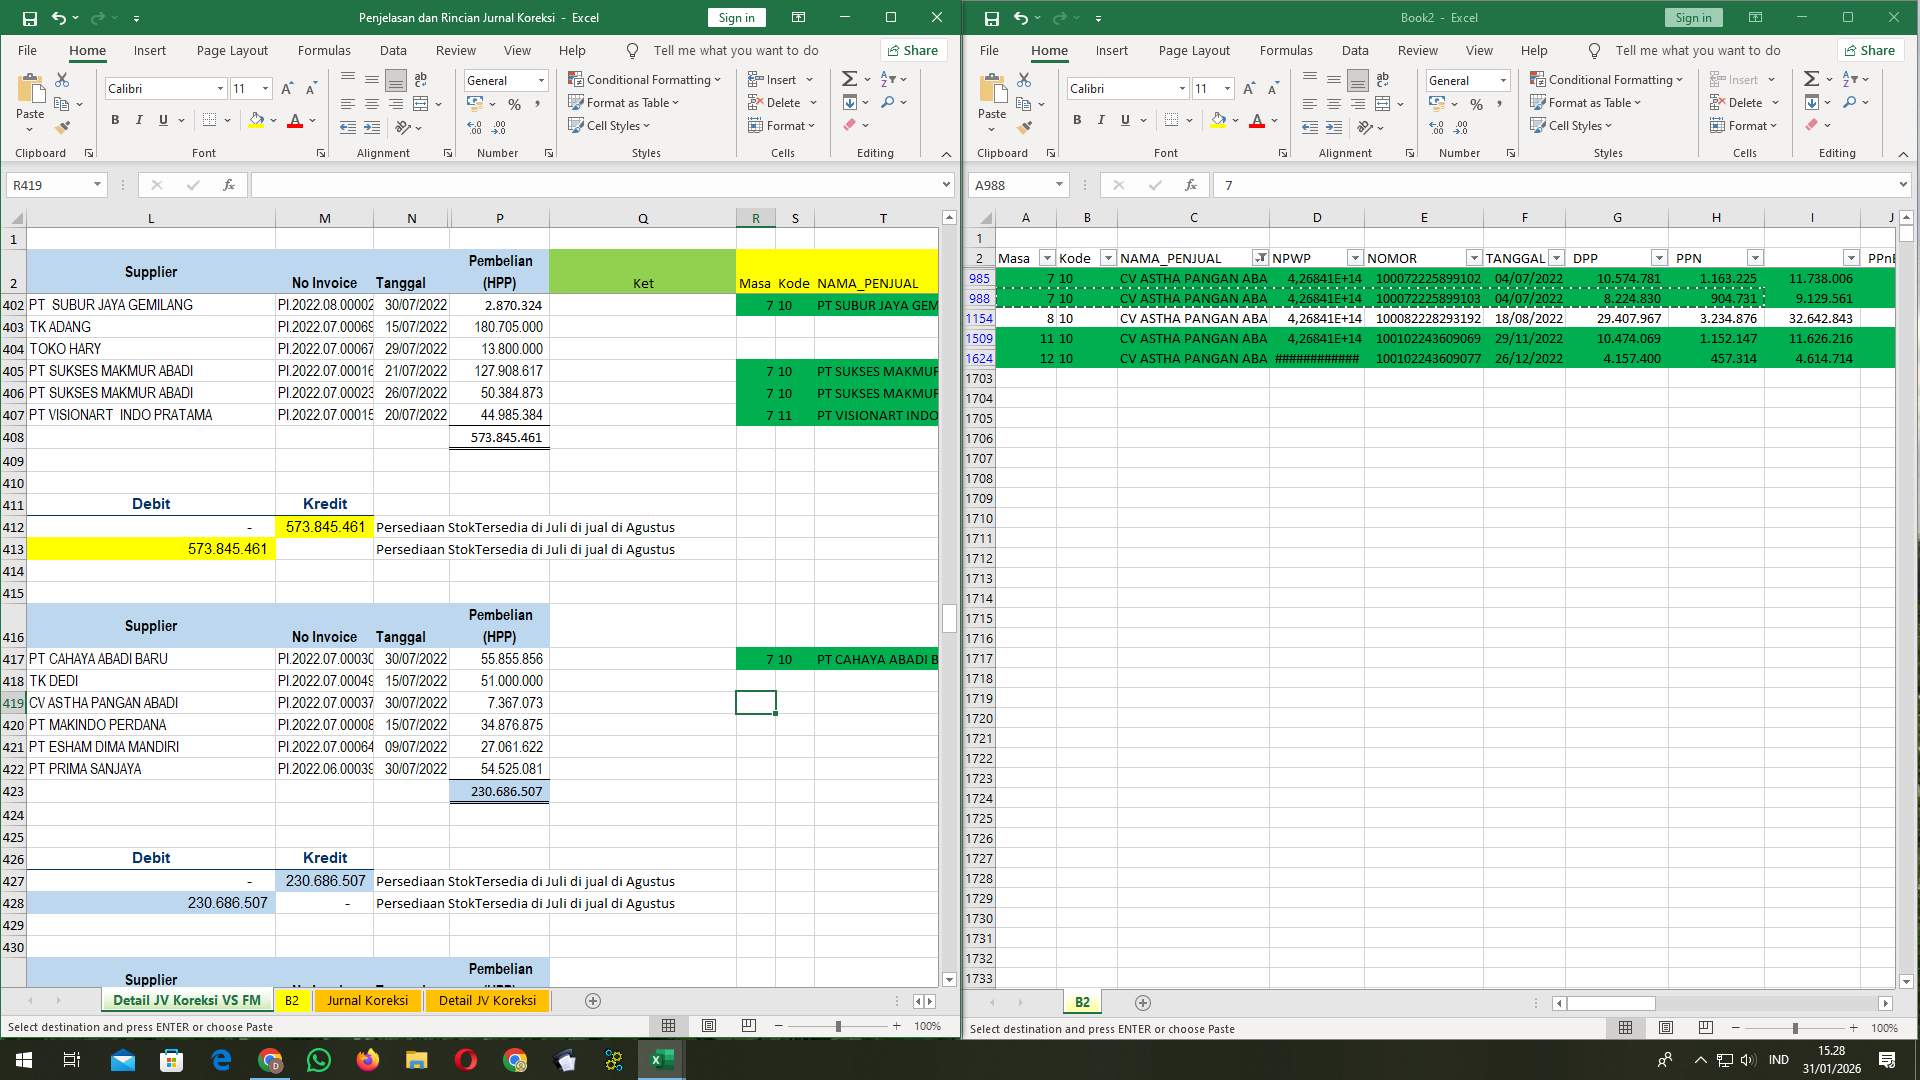Open the Font Color swatch picker
The image size is (1920, 1080).
(x=310, y=120)
